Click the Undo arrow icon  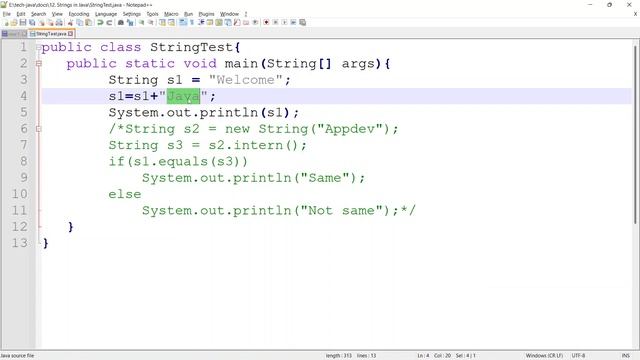(100, 22)
